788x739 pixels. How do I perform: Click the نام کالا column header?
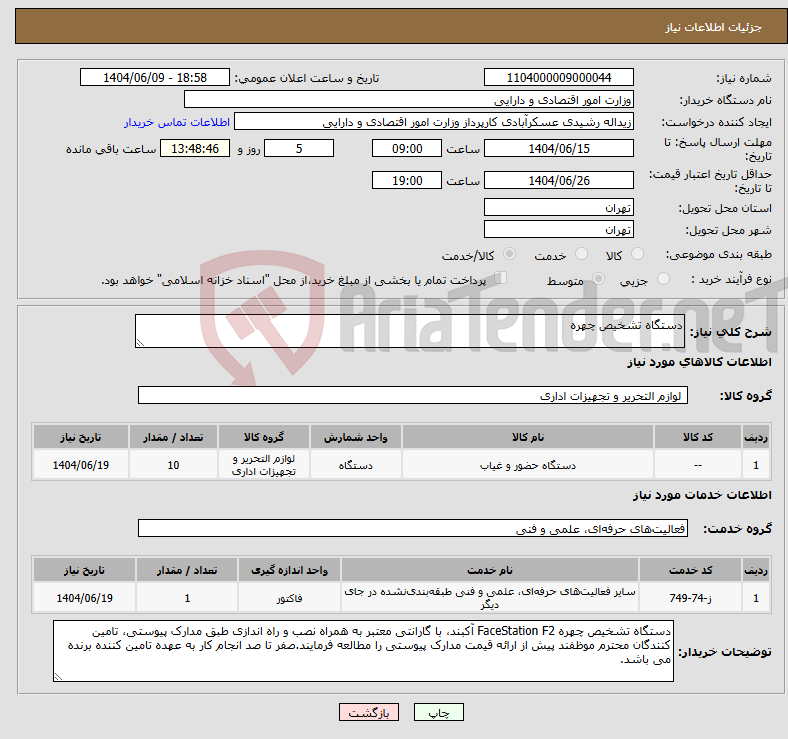coord(528,437)
